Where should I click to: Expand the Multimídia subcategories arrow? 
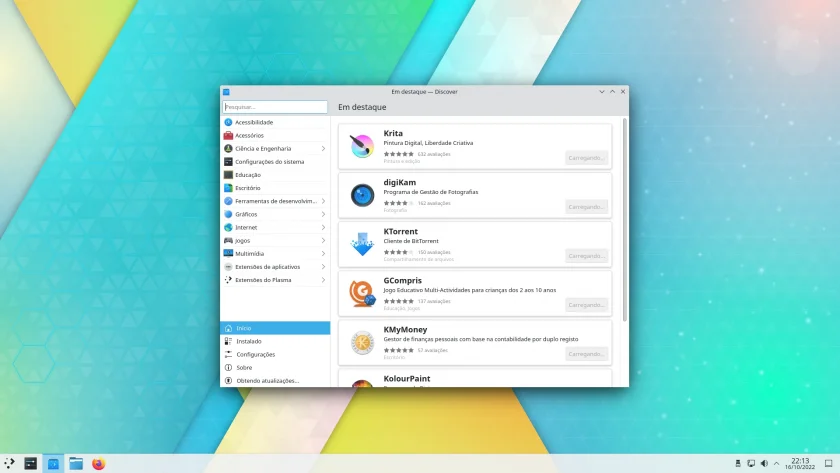(x=323, y=253)
